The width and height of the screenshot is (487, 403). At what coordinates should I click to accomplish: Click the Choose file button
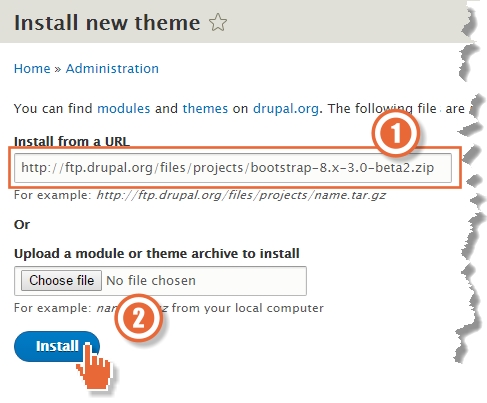(61, 280)
